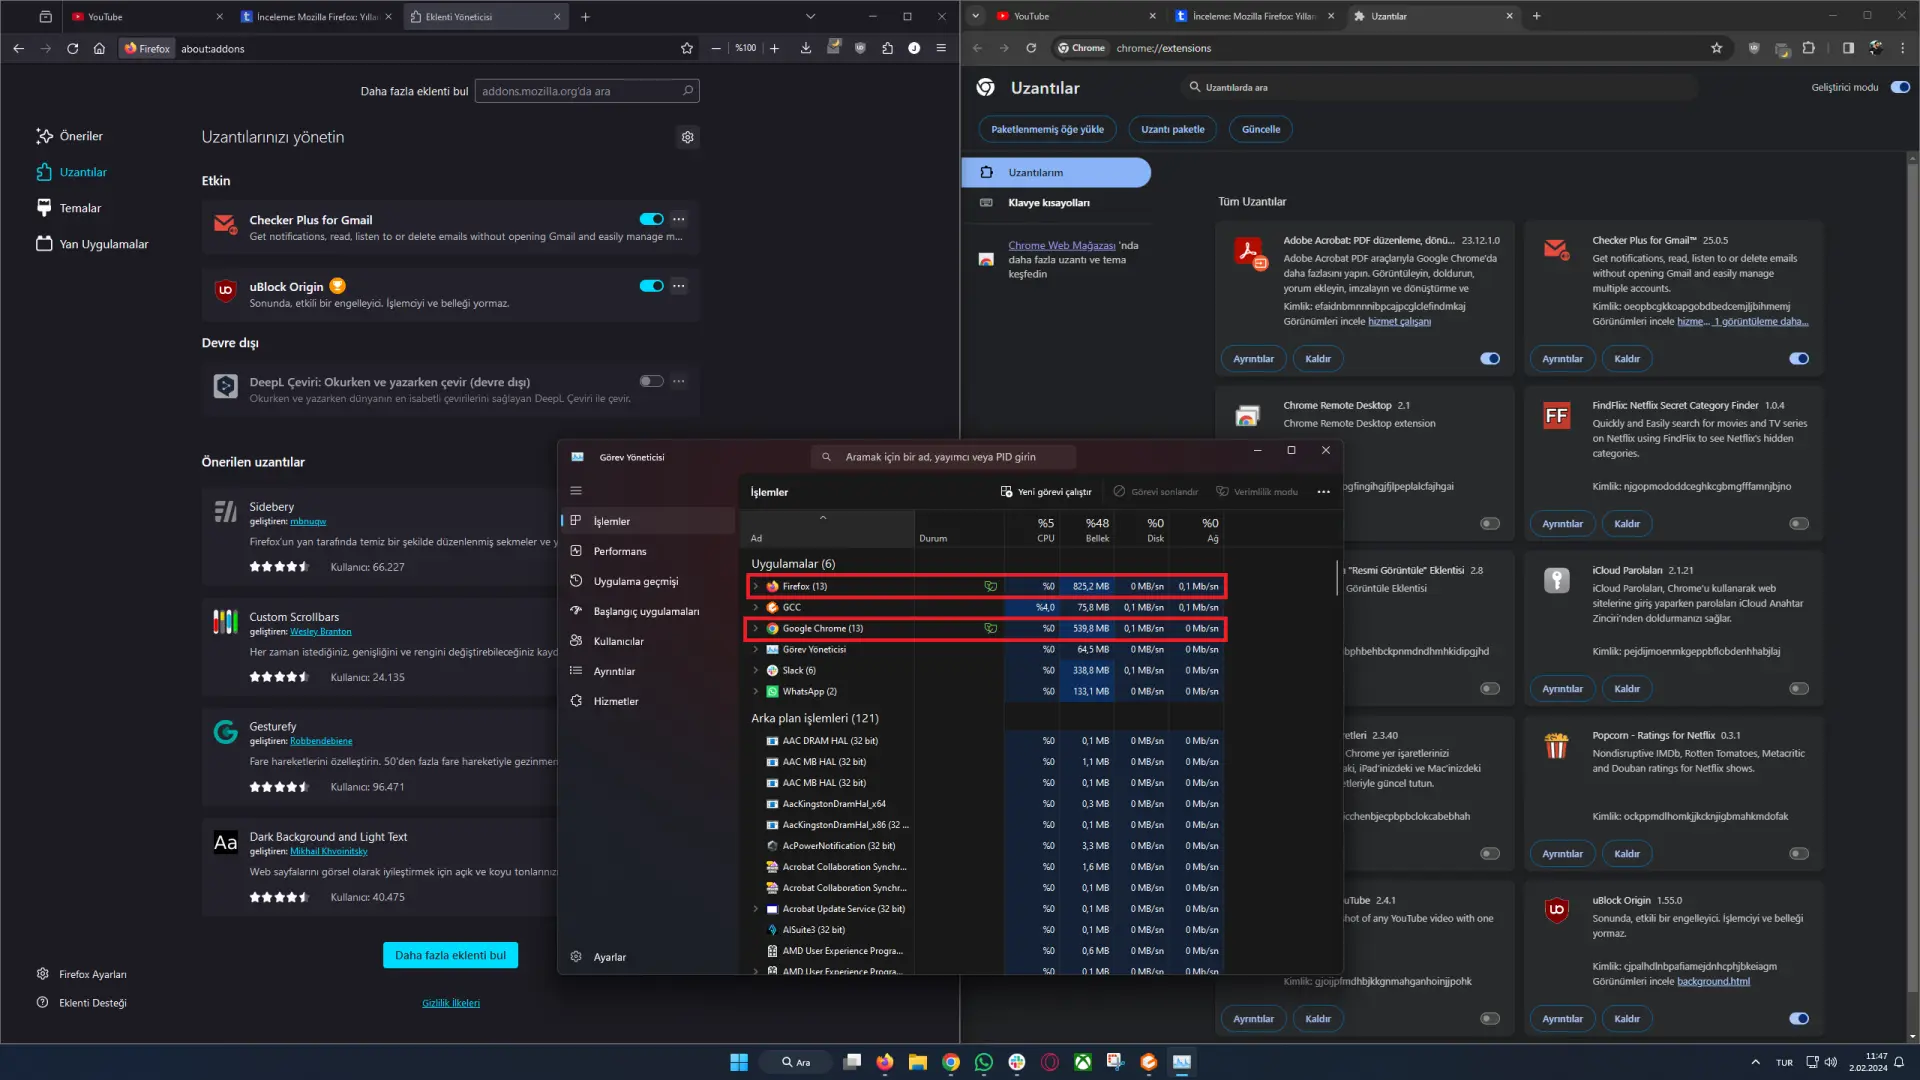Select Temalar in Firefox add-ons sidebar
The width and height of the screenshot is (1920, 1080).
coord(69,208)
